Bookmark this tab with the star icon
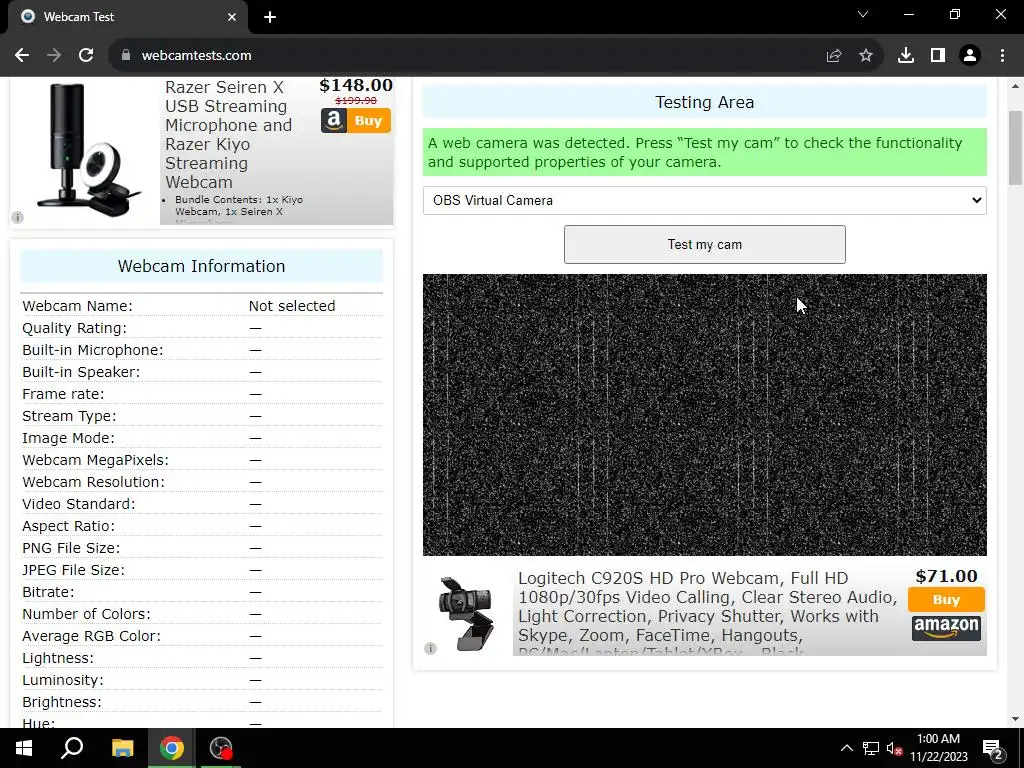 click(x=866, y=56)
